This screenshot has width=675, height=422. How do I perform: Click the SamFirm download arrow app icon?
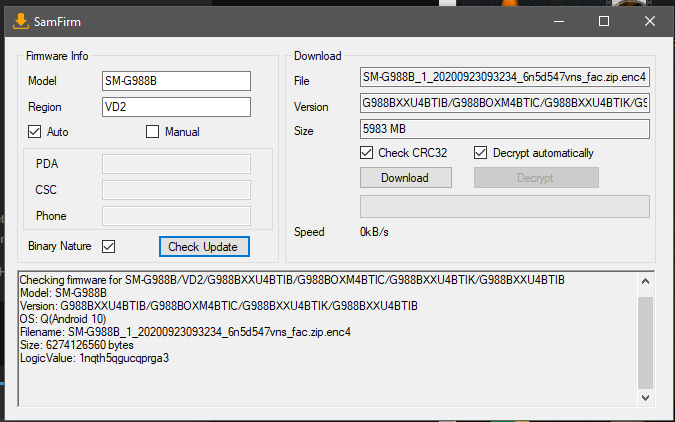pyautogui.click(x=21, y=22)
